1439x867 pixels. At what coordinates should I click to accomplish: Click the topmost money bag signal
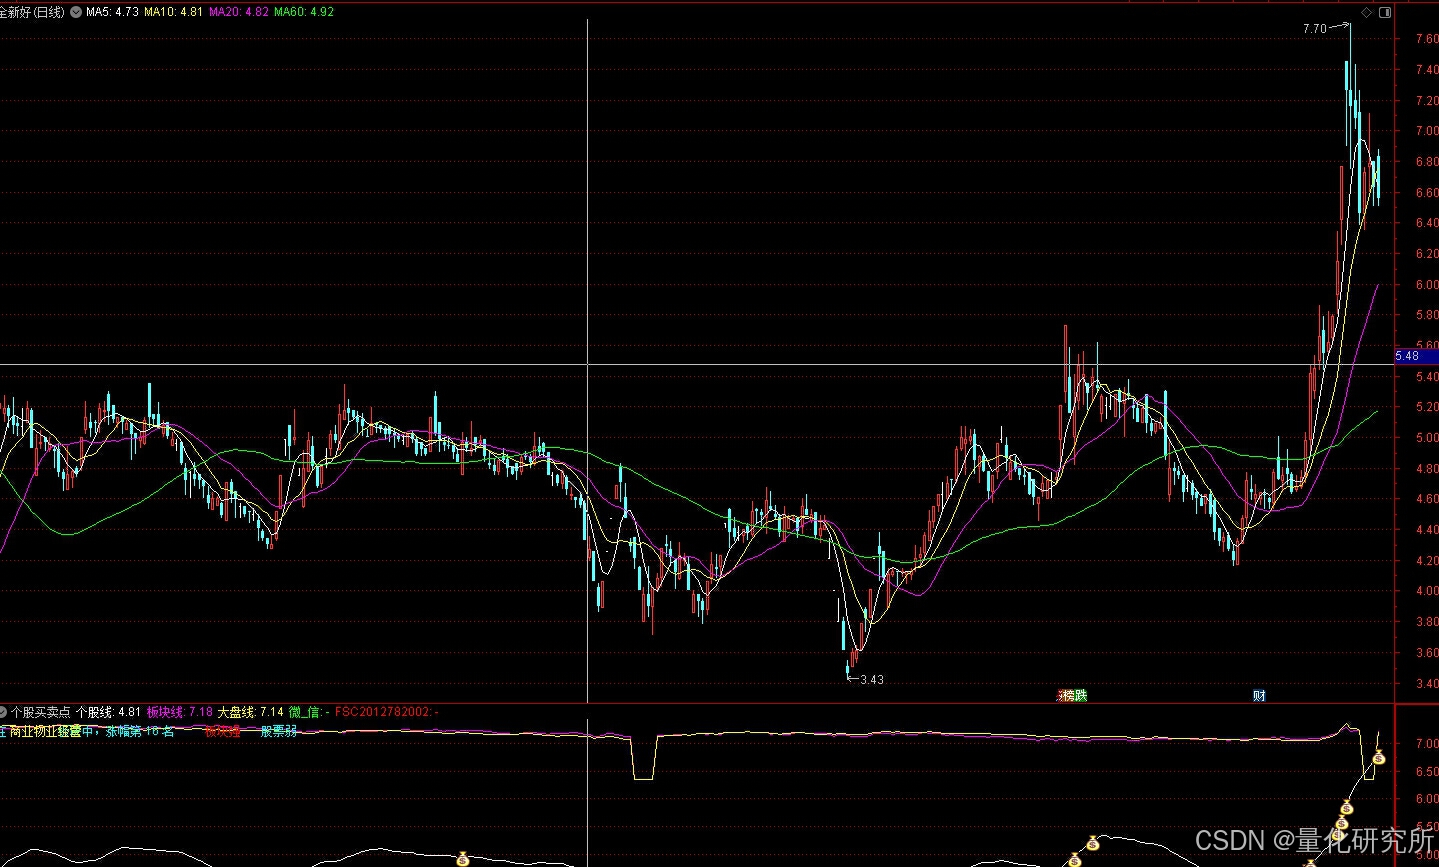click(x=1379, y=759)
